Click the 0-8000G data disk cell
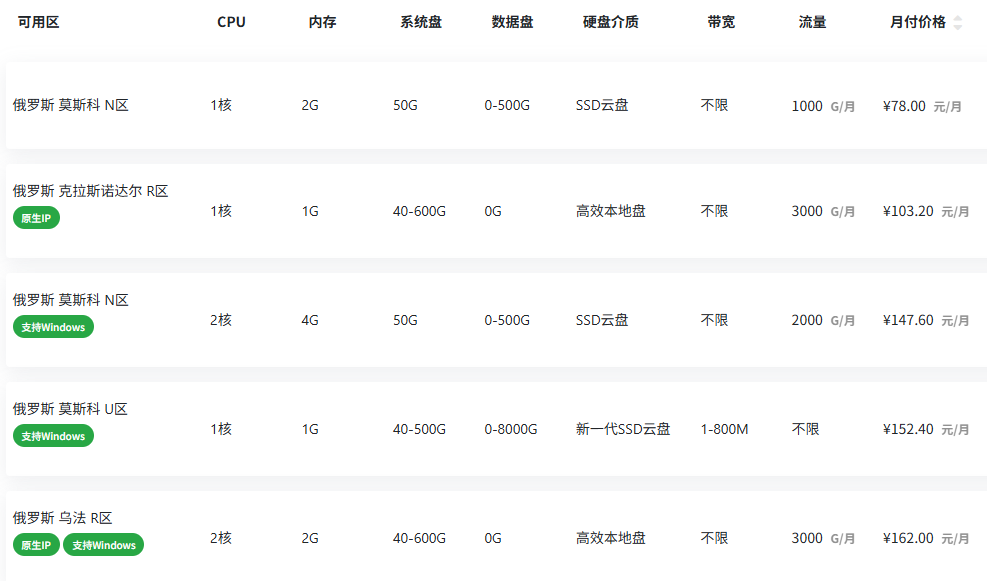 tap(510, 429)
